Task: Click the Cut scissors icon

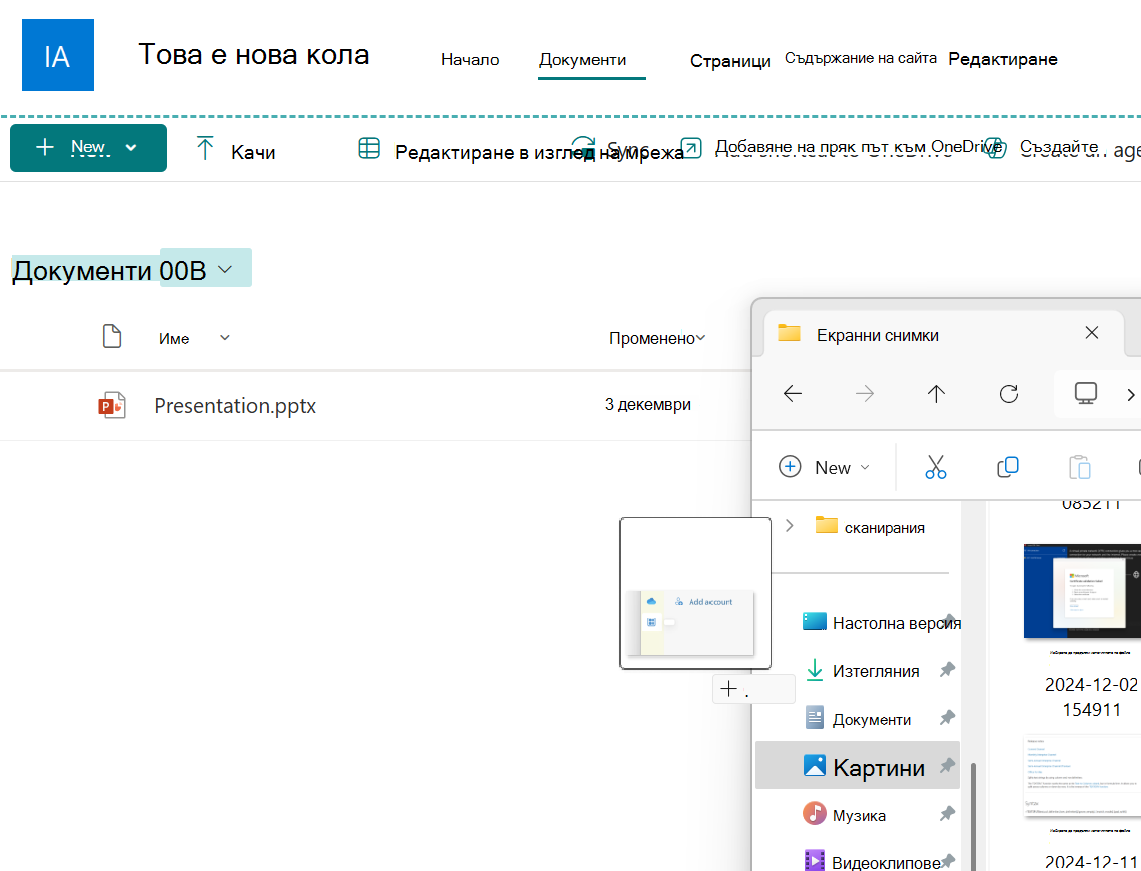Action: tap(936, 467)
